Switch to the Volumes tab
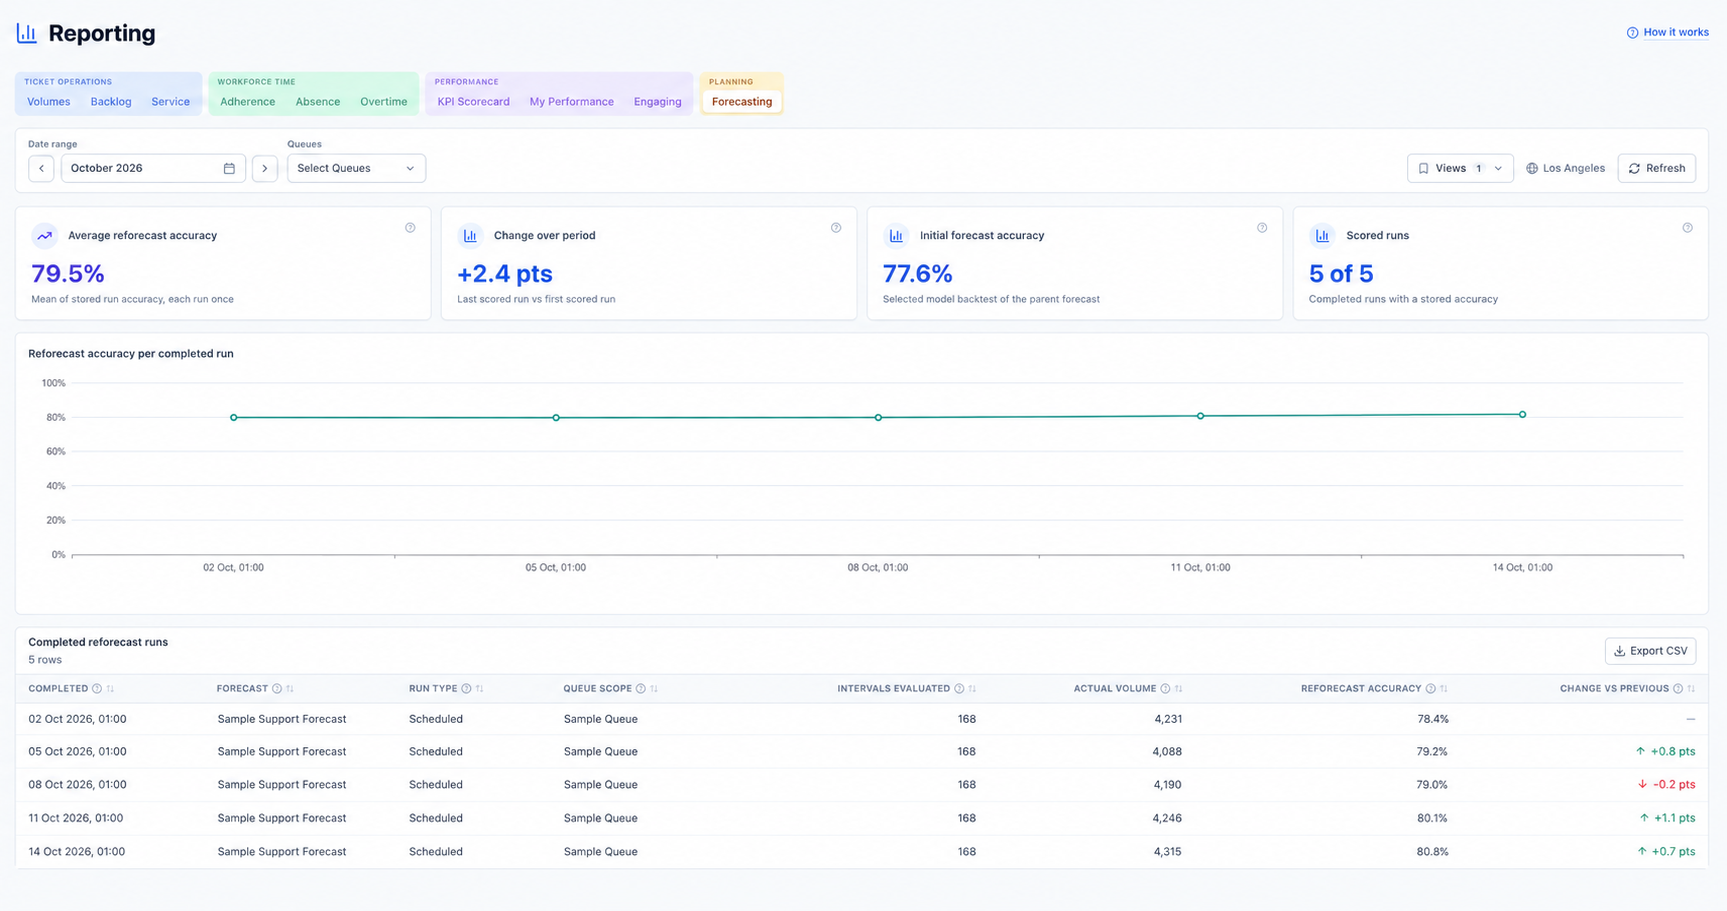The image size is (1727, 911). 48,102
